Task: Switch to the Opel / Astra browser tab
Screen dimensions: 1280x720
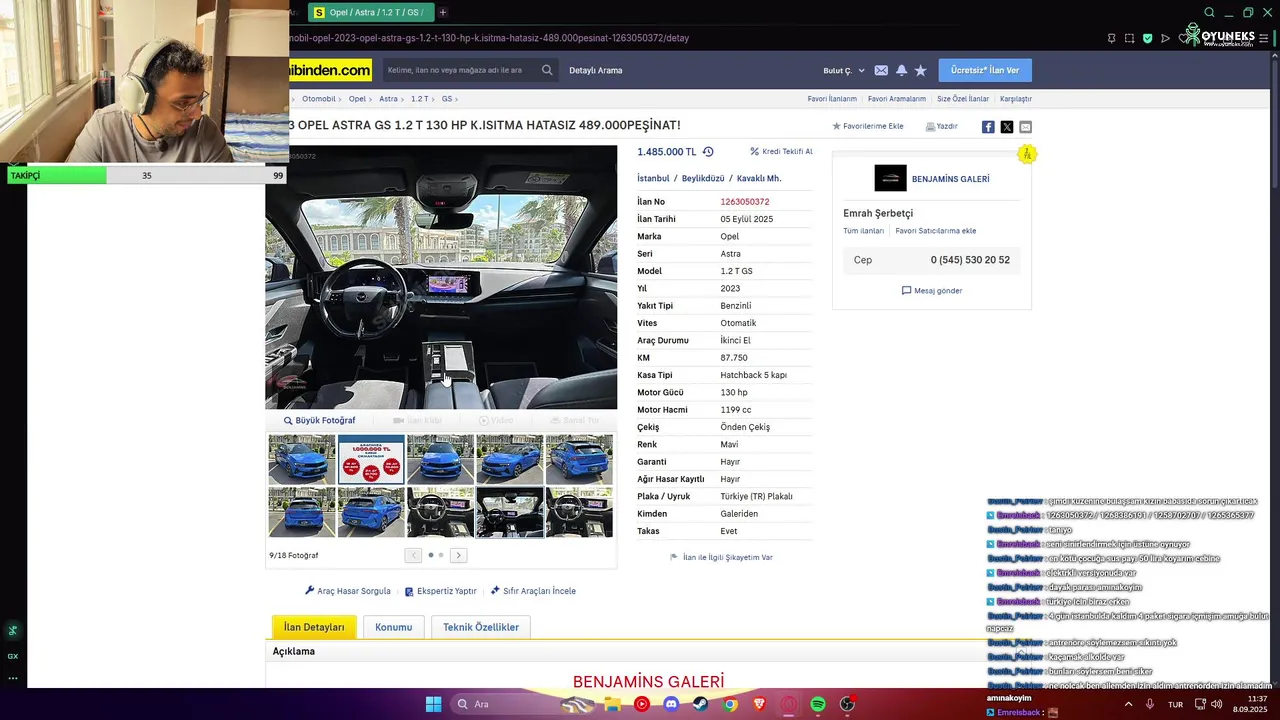Action: pos(371,12)
